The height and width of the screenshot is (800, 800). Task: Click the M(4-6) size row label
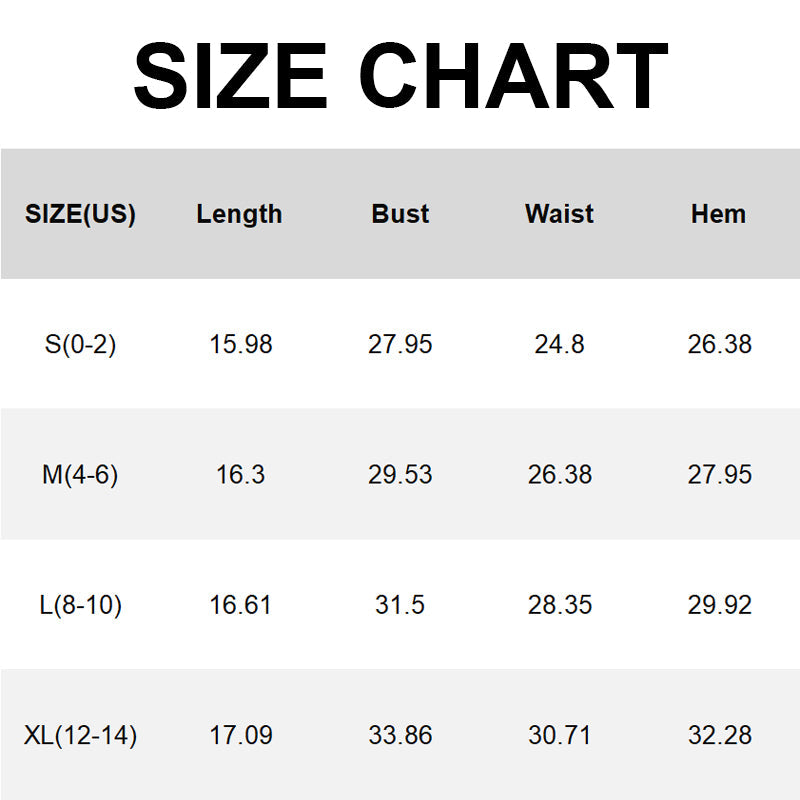[80, 475]
